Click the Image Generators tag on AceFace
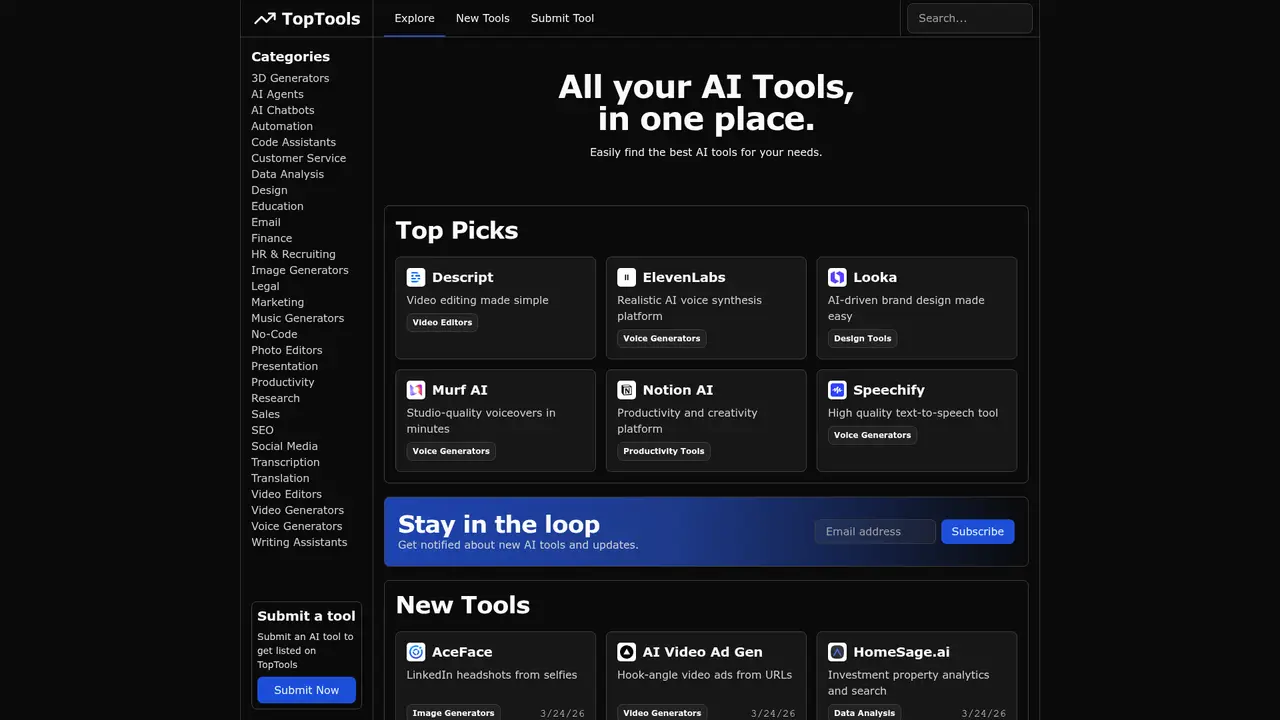The width and height of the screenshot is (1280, 720). [453, 713]
